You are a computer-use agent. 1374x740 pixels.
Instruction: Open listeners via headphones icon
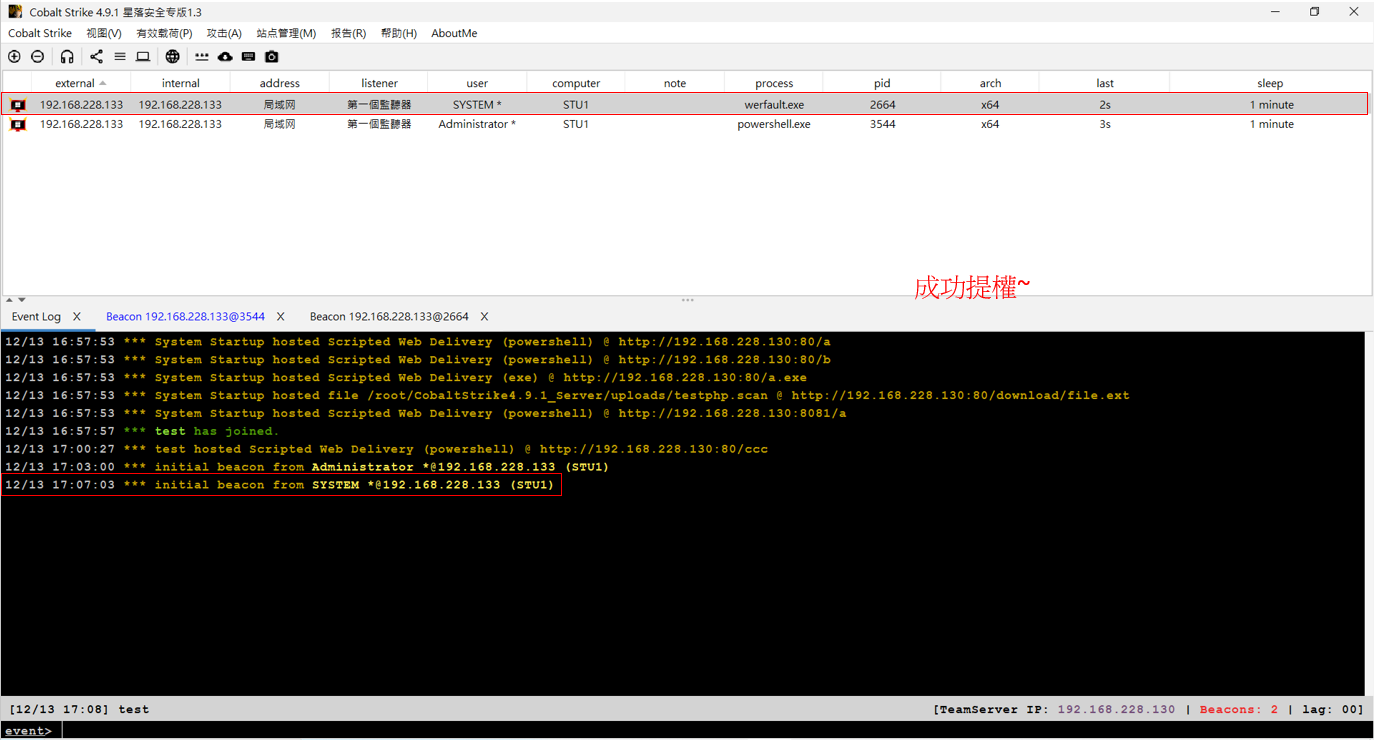67,57
